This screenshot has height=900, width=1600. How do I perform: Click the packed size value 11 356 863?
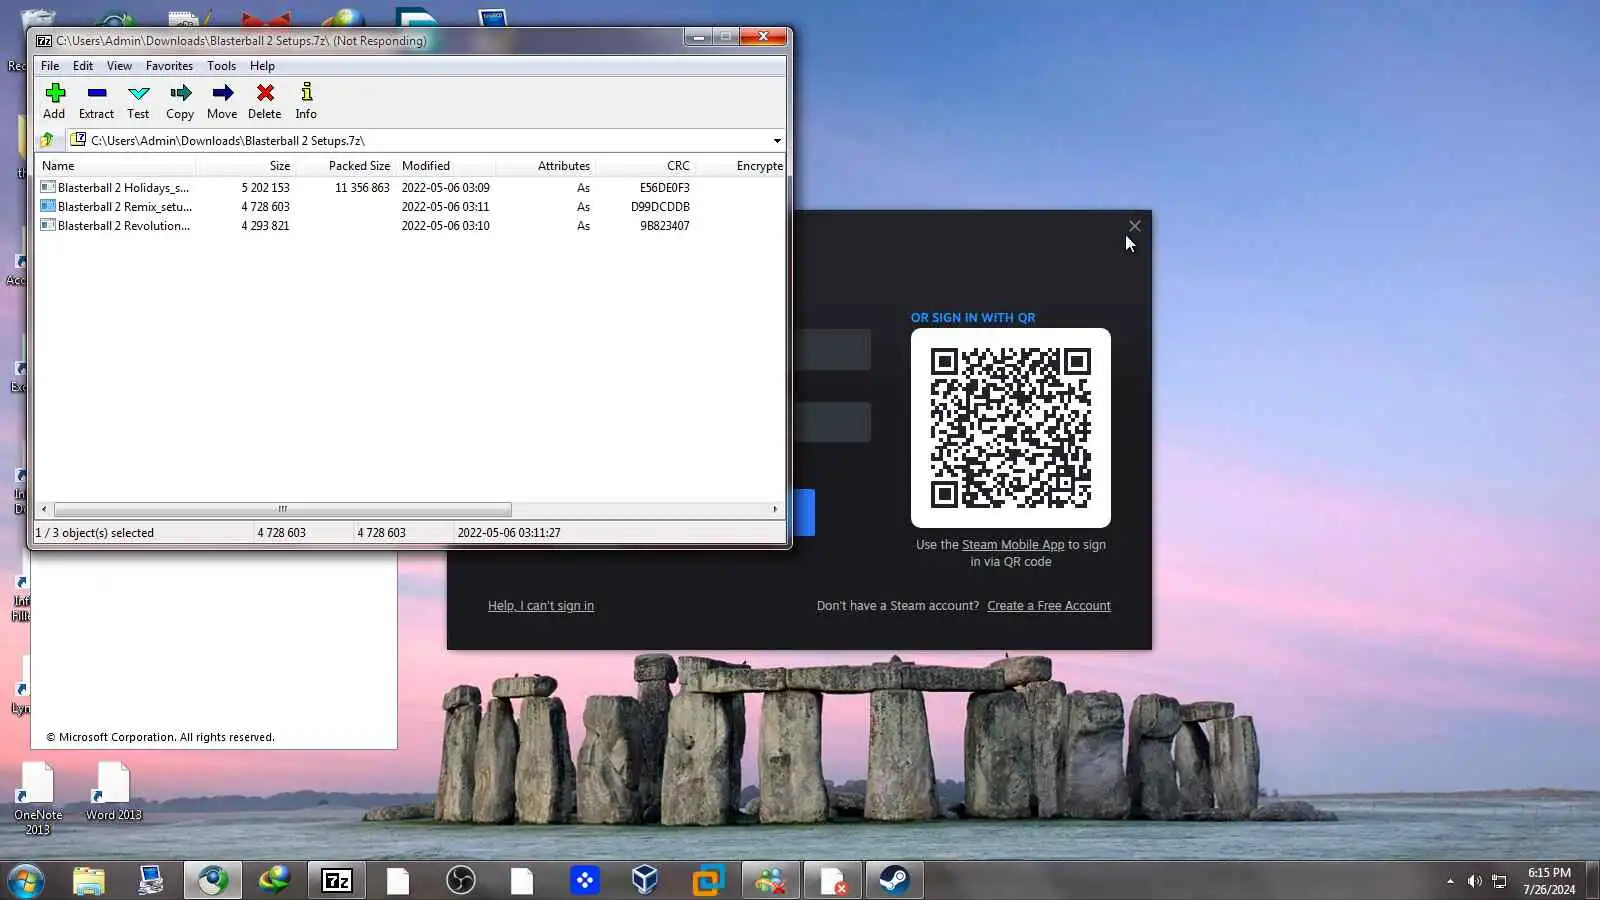pos(362,188)
